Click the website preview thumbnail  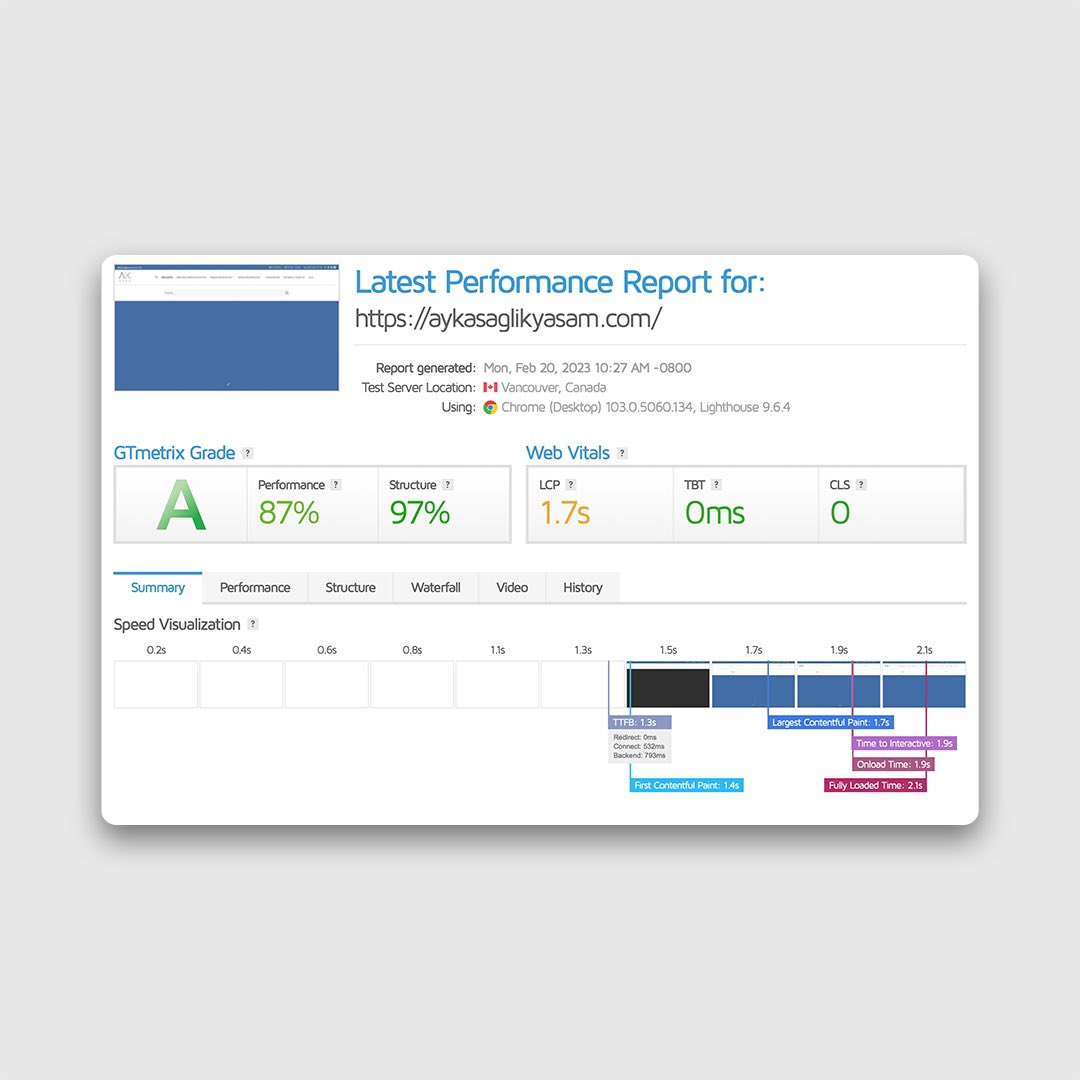click(226, 328)
